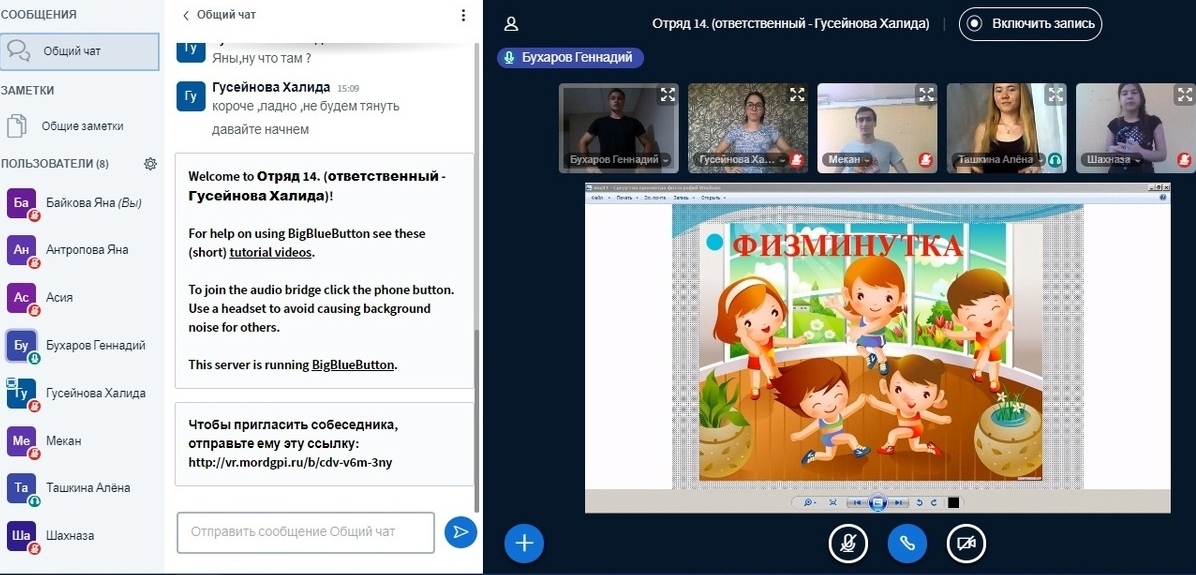
Task: Open the chat options three-dot menu
Action: point(463,15)
